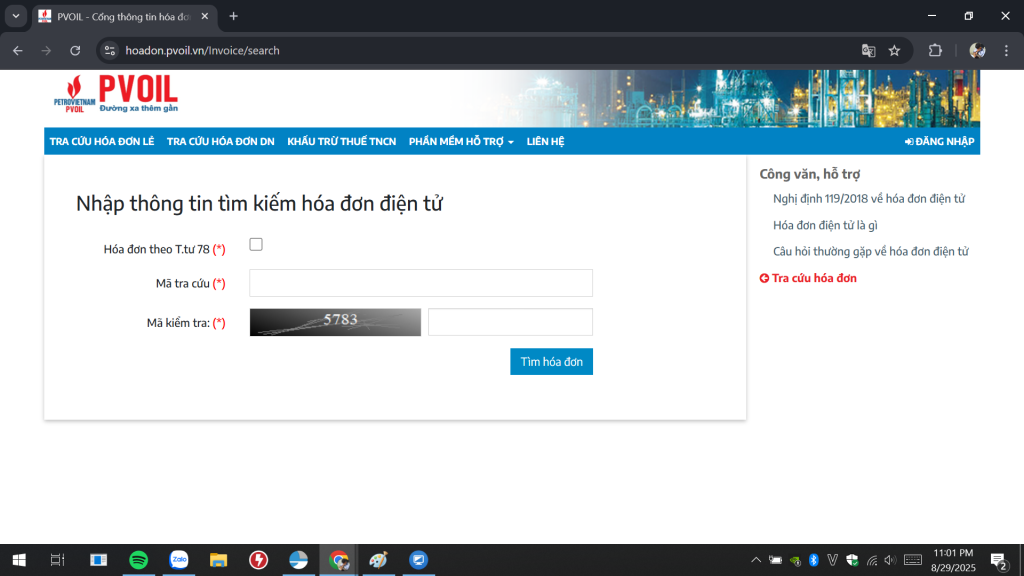Select the PVOIL - Cổng thông tin hóa đơn tab

point(124,16)
